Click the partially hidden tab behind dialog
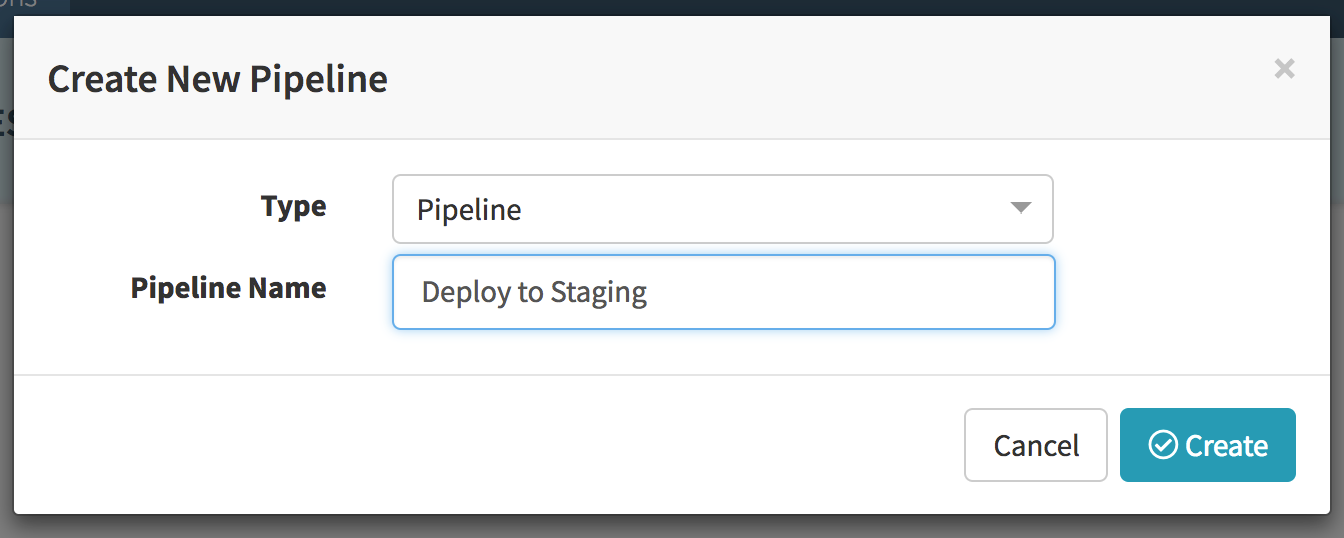1344x538 pixels. point(30,5)
